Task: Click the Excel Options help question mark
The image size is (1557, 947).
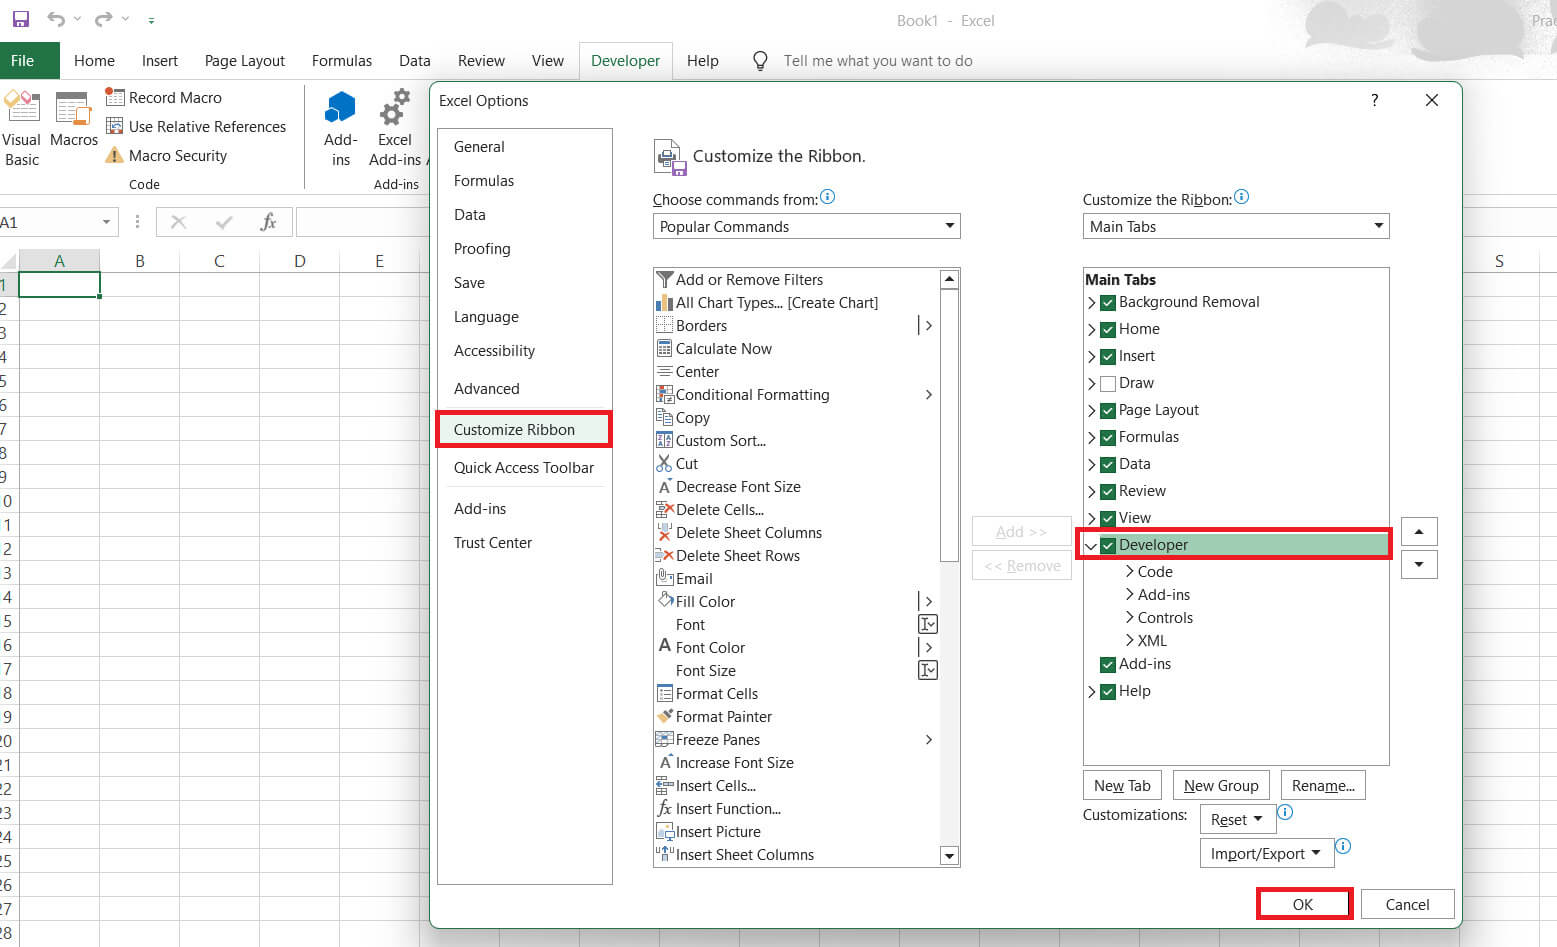Action: 1375,100
